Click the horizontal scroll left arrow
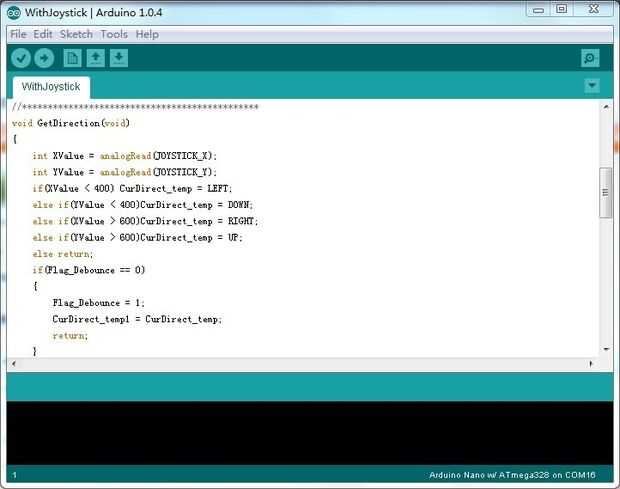The image size is (620, 489). click(14, 364)
